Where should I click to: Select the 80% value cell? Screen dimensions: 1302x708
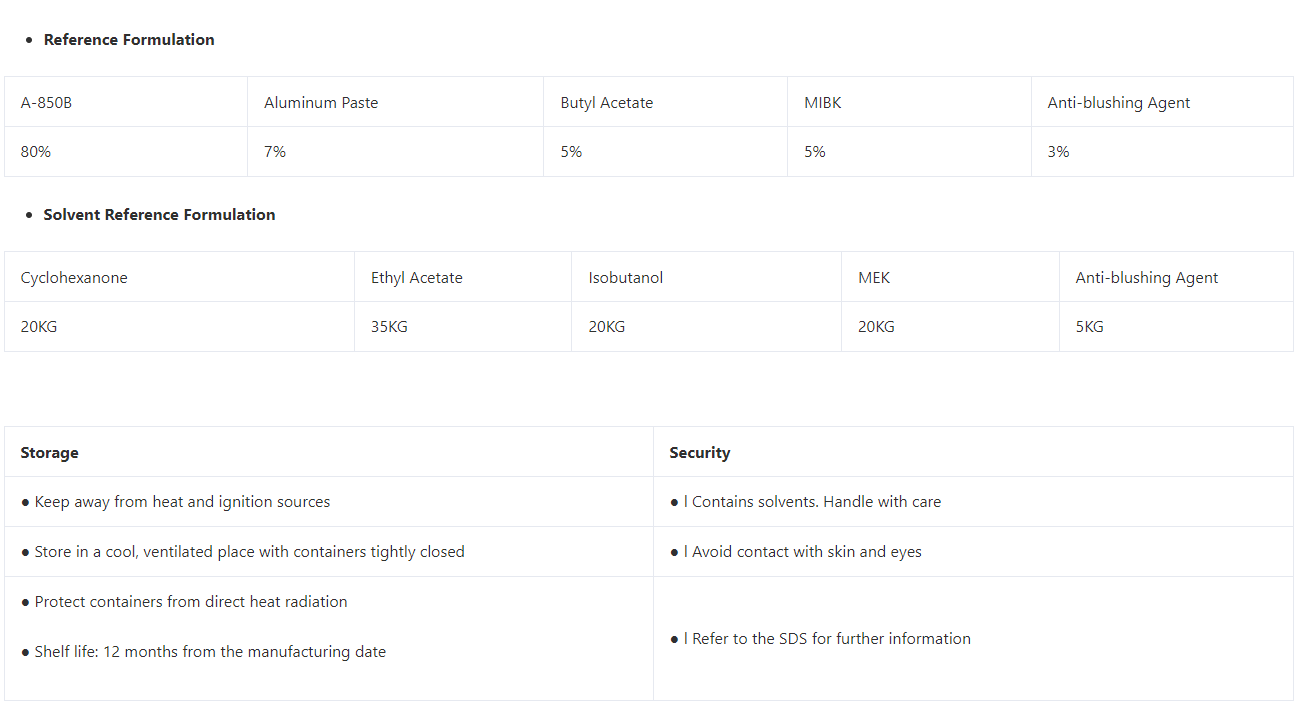126,152
